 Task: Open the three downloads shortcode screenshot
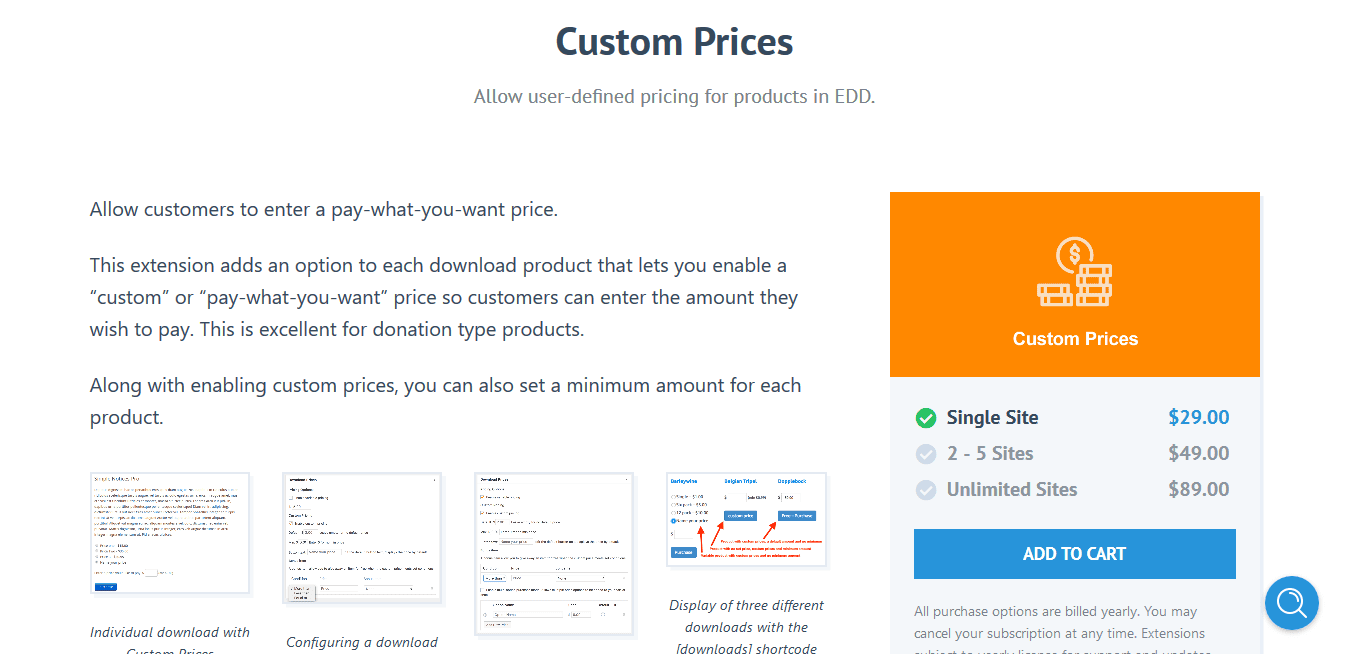click(747, 520)
